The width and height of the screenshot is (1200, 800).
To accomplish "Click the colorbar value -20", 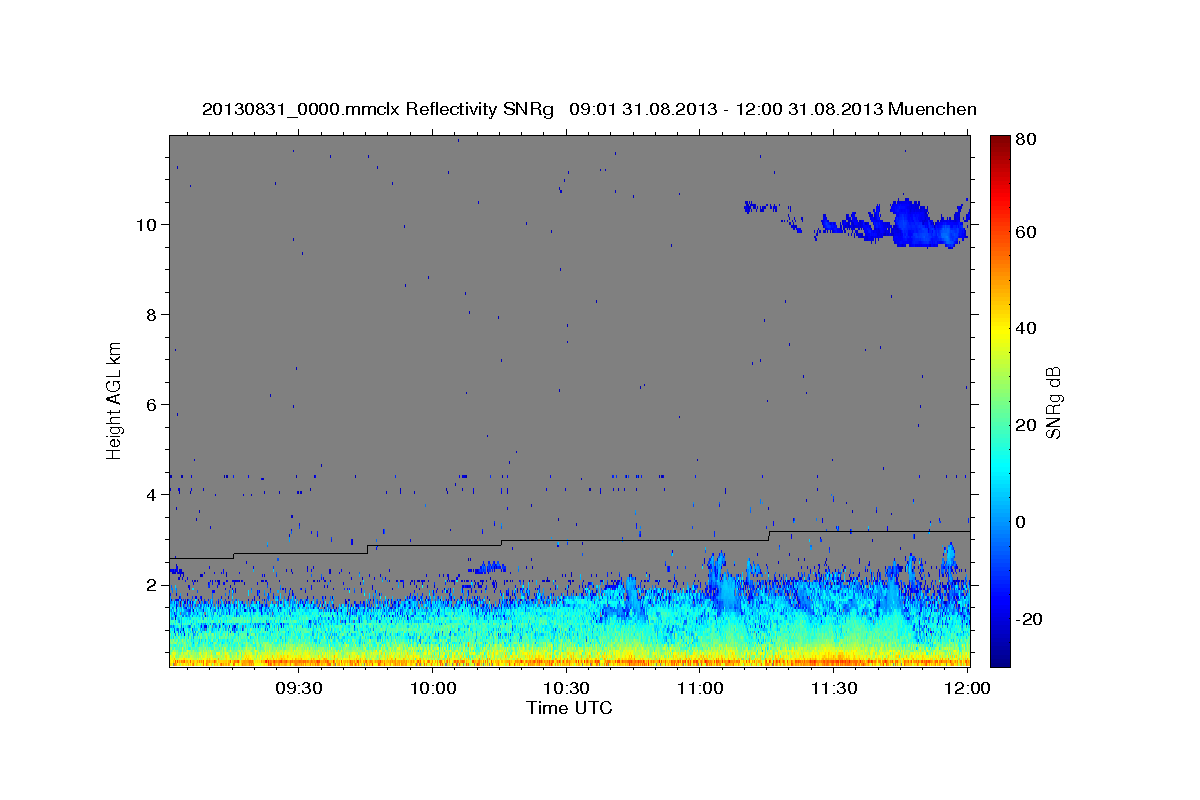I will [x=1031, y=619].
